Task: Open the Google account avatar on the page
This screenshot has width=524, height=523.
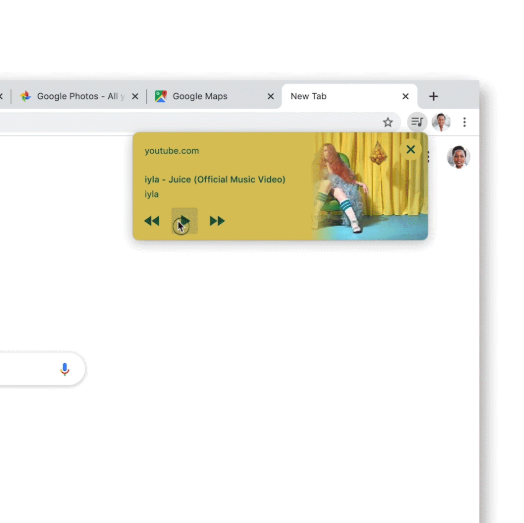Action: pos(458,157)
